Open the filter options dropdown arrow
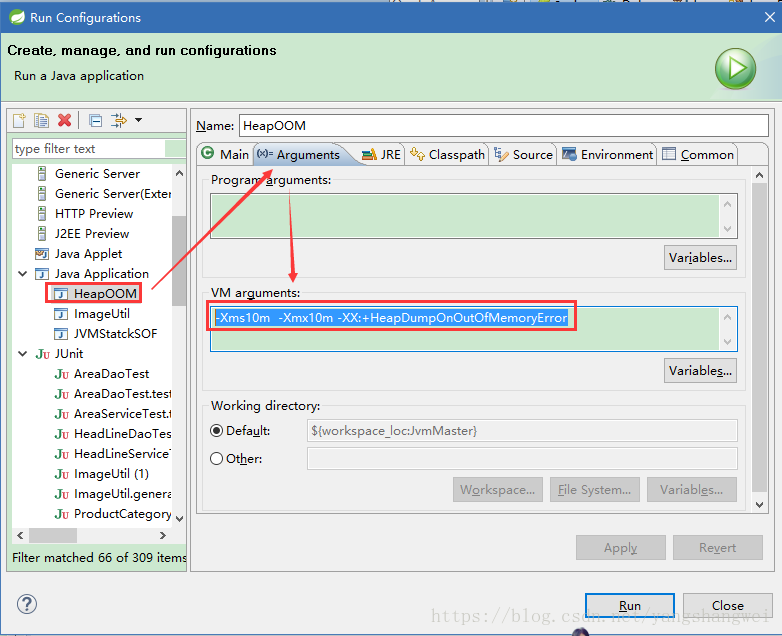The width and height of the screenshot is (782, 636). pyautogui.click(x=138, y=120)
